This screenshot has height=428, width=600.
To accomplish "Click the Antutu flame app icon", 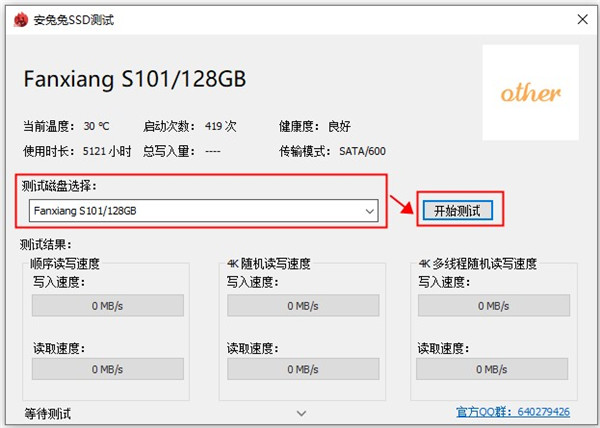I will click(x=21, y=20).
